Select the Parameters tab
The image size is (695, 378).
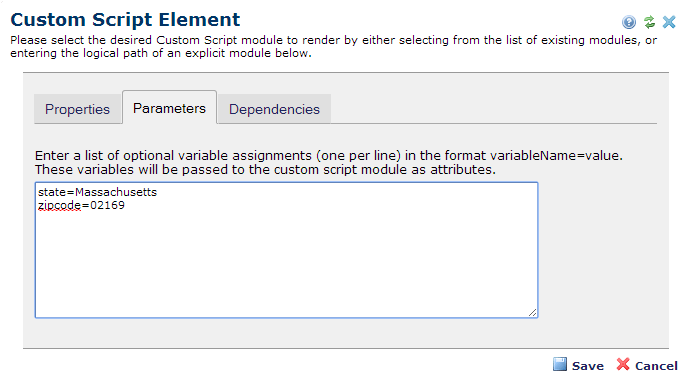169,108
